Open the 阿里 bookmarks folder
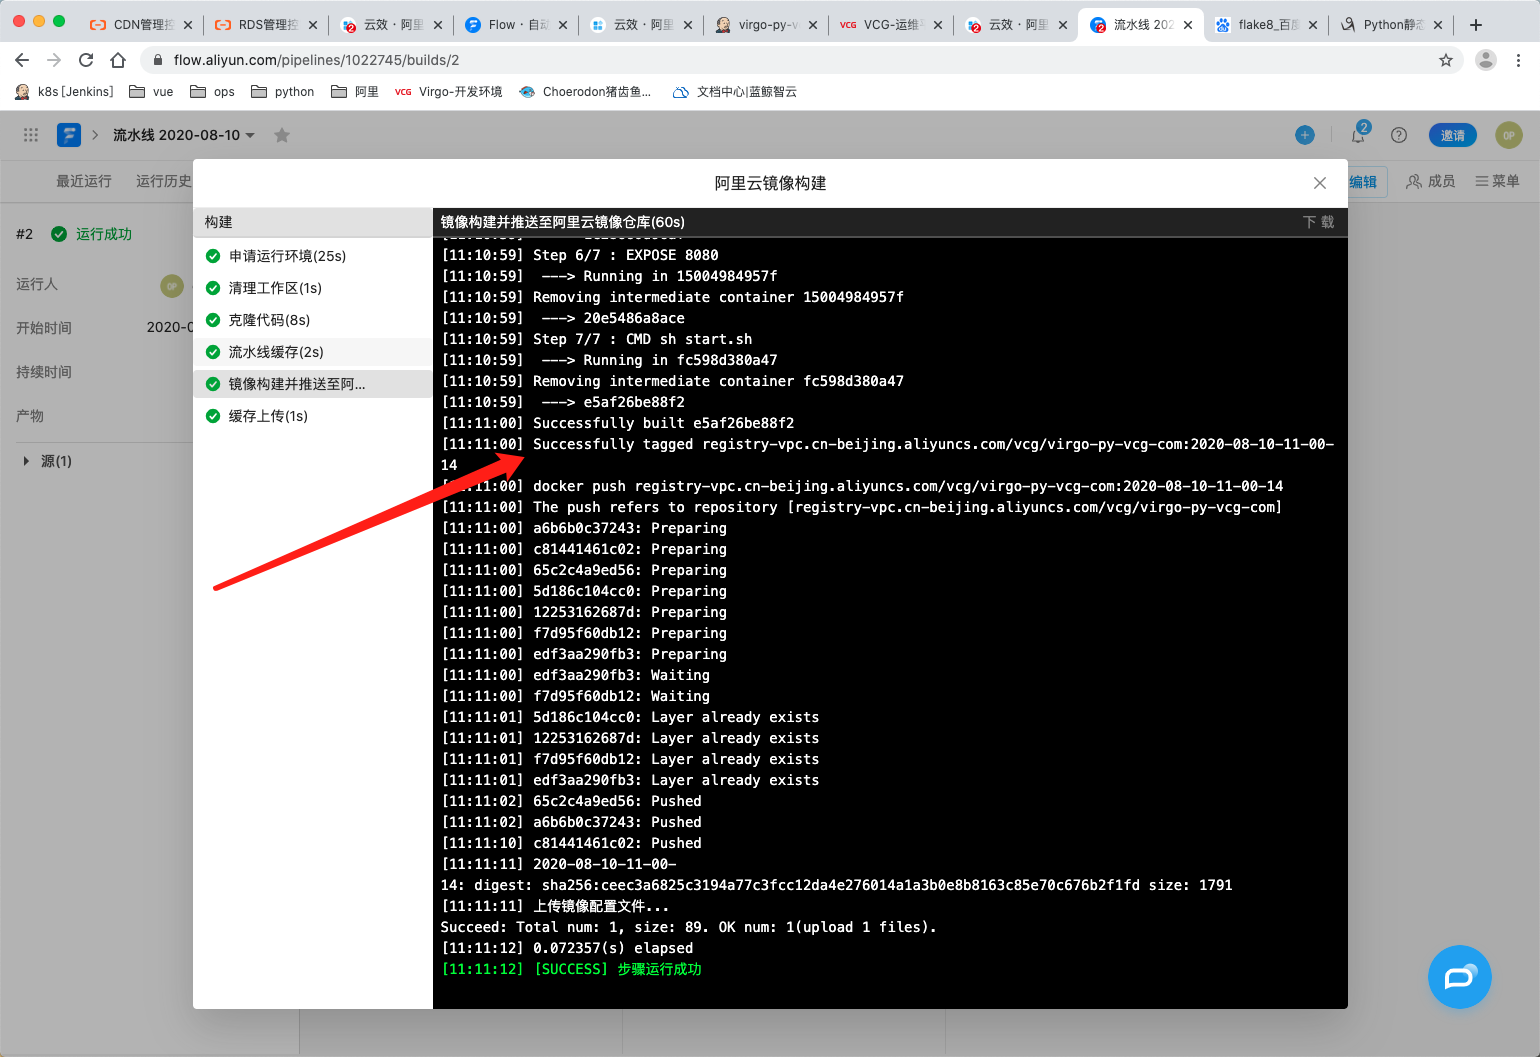1540x1057 pixels. pos(355,92)
